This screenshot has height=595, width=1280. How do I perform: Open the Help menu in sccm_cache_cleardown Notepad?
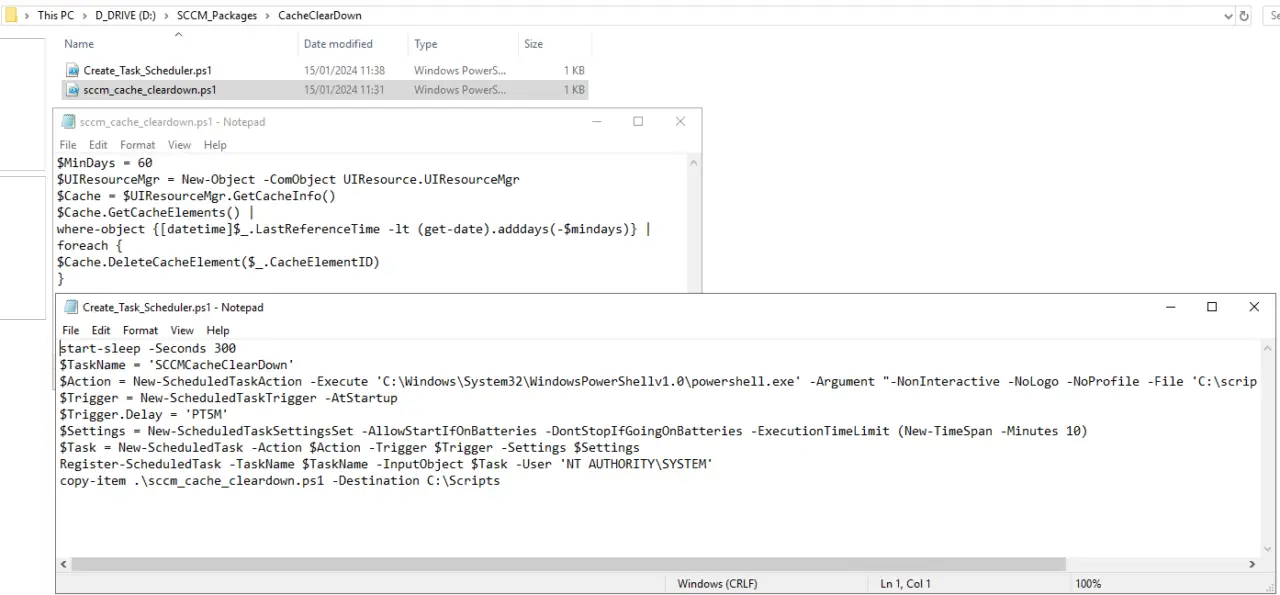pyautogui.click(x=215, y=144)
